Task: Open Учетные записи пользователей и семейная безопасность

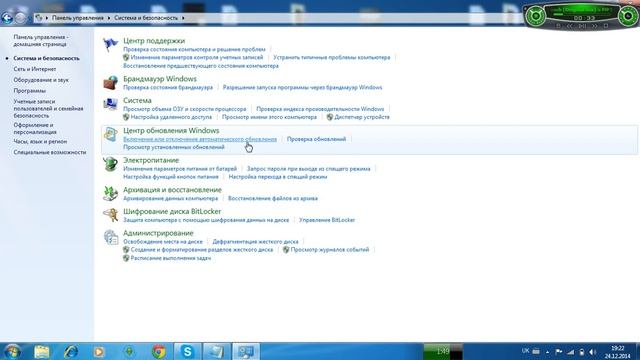Action: point(48,109)
